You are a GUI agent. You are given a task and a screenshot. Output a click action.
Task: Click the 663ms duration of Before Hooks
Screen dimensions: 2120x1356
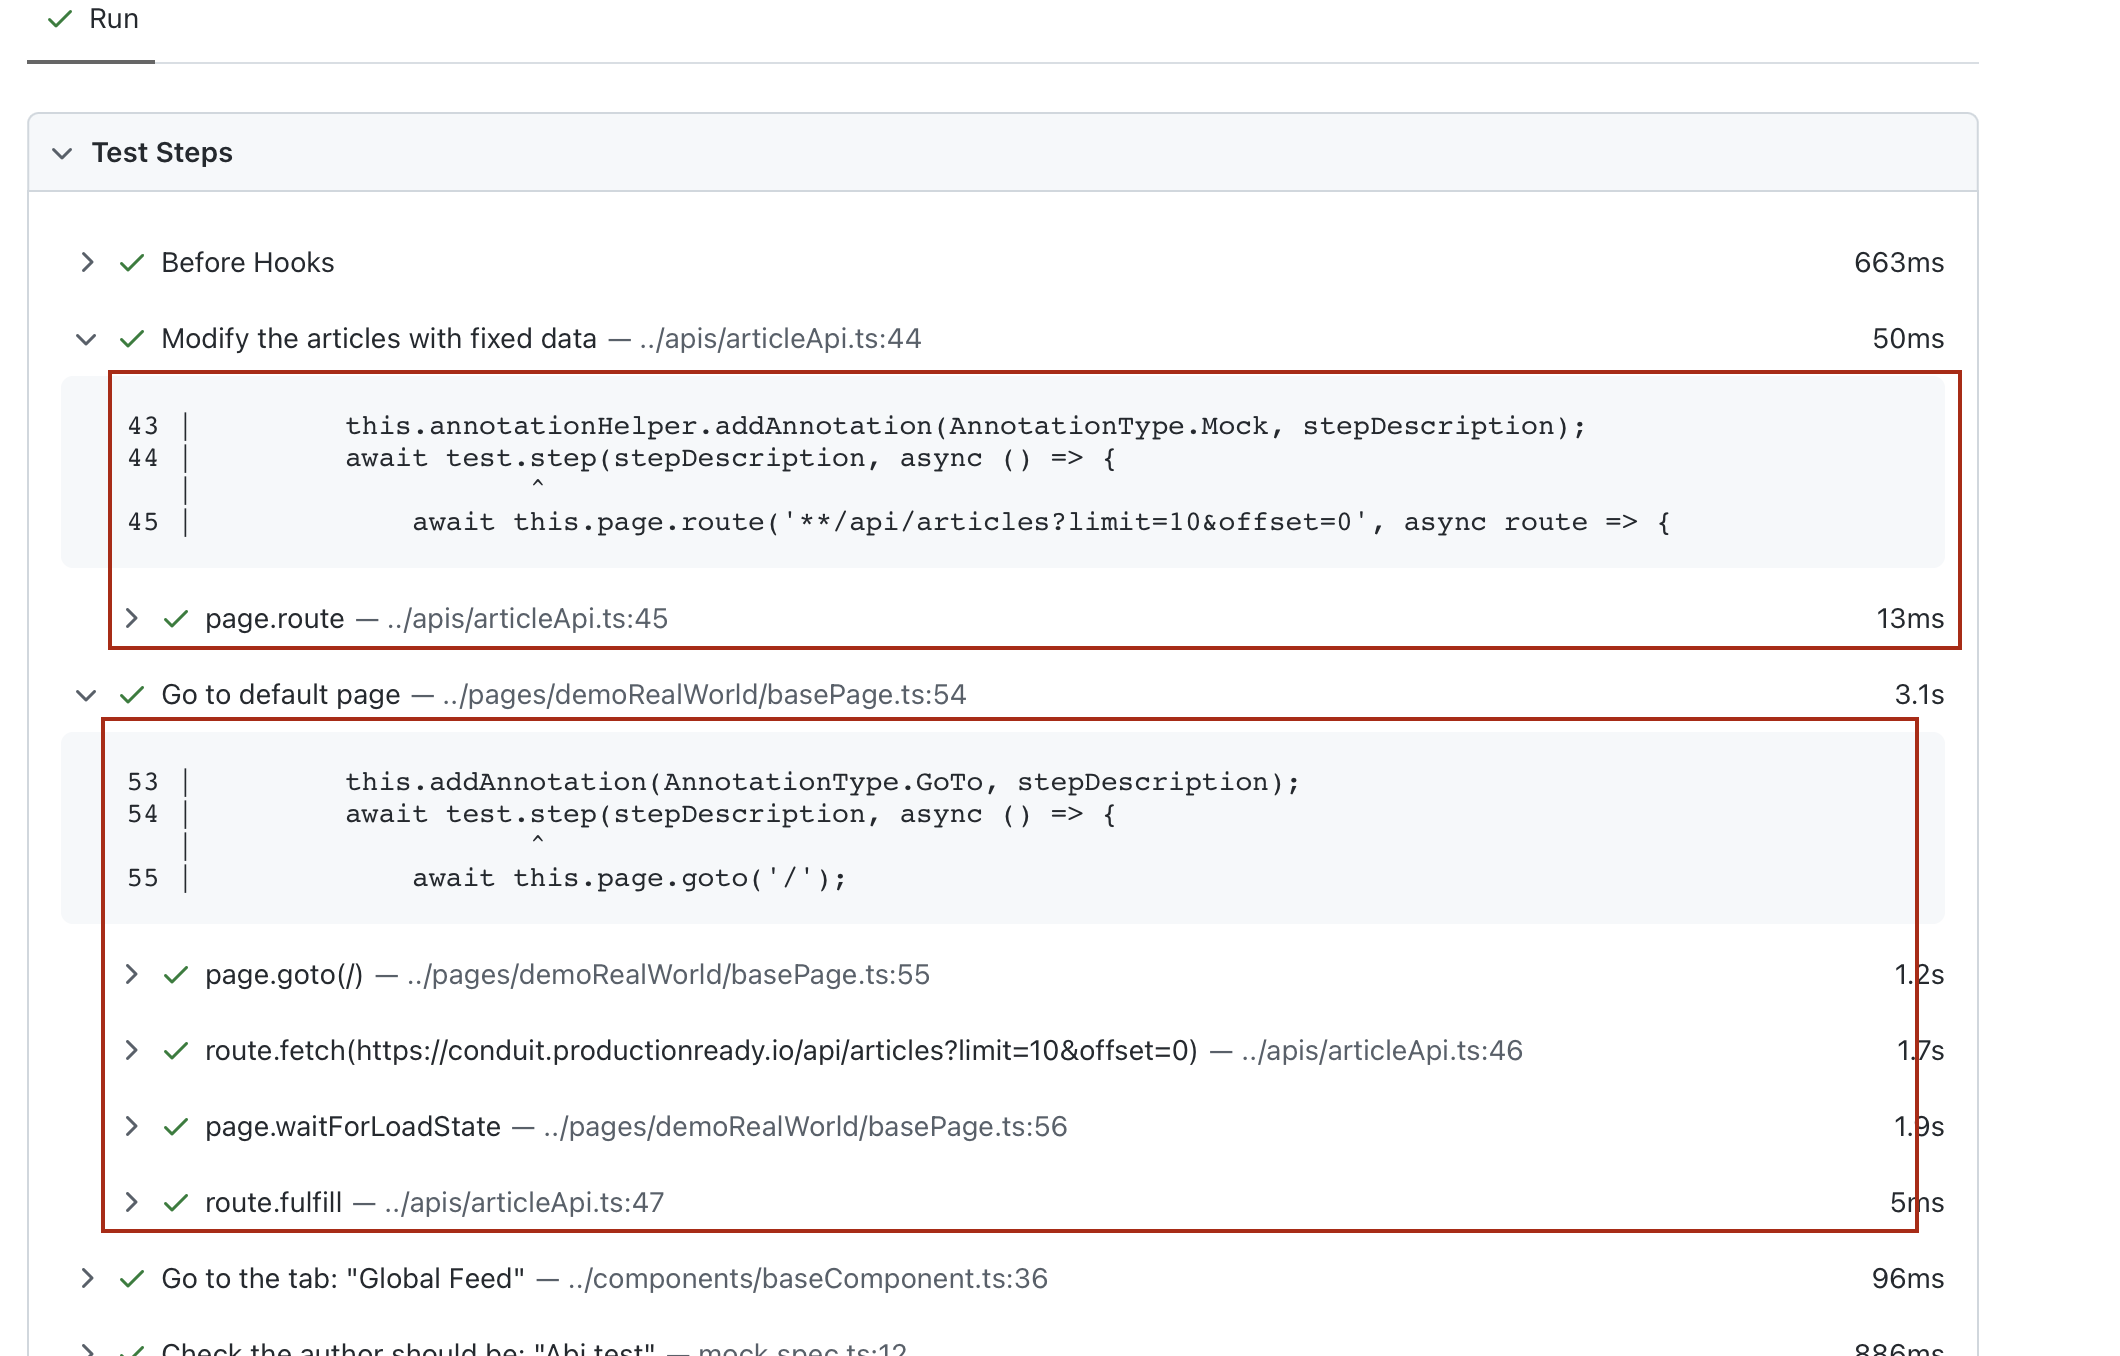point(1898,262)
